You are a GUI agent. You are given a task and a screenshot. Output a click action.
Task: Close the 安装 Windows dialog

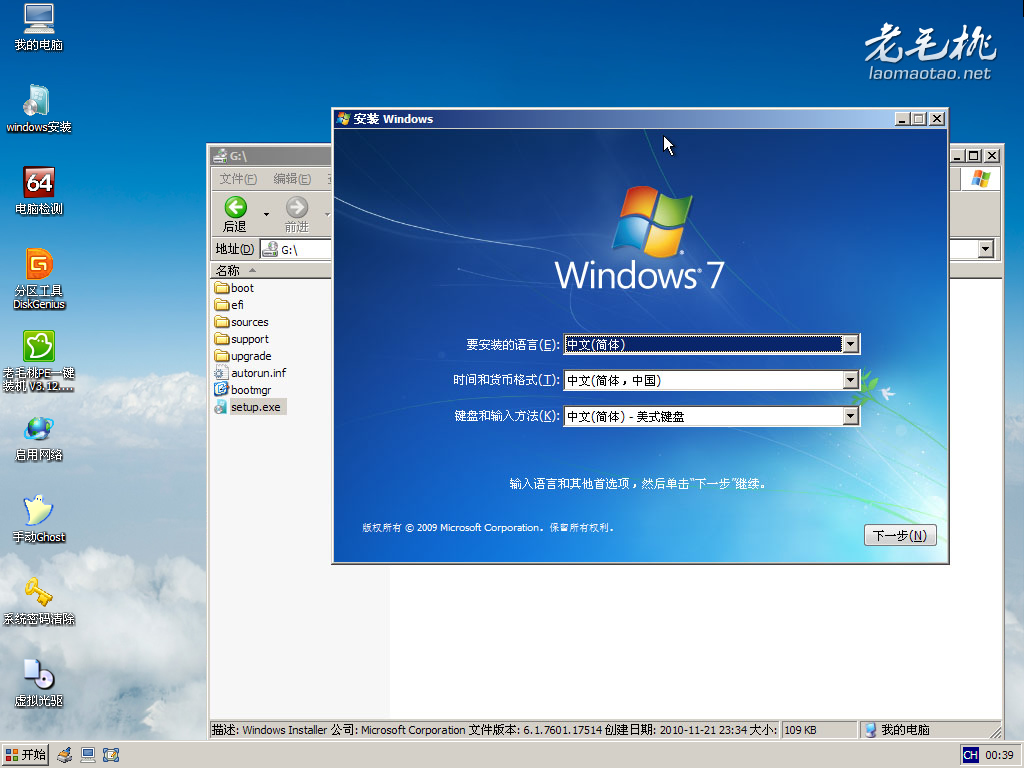point(936,118)
